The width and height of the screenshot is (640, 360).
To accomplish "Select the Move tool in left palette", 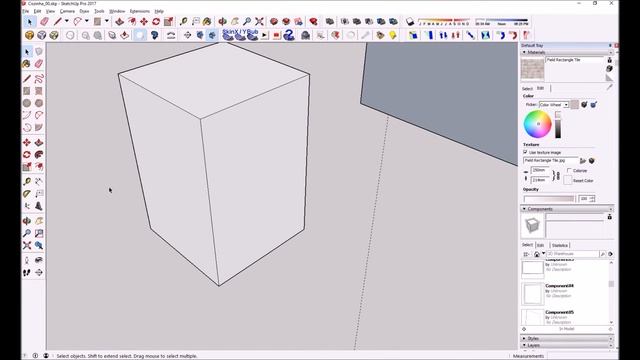I will pos(27,142).
